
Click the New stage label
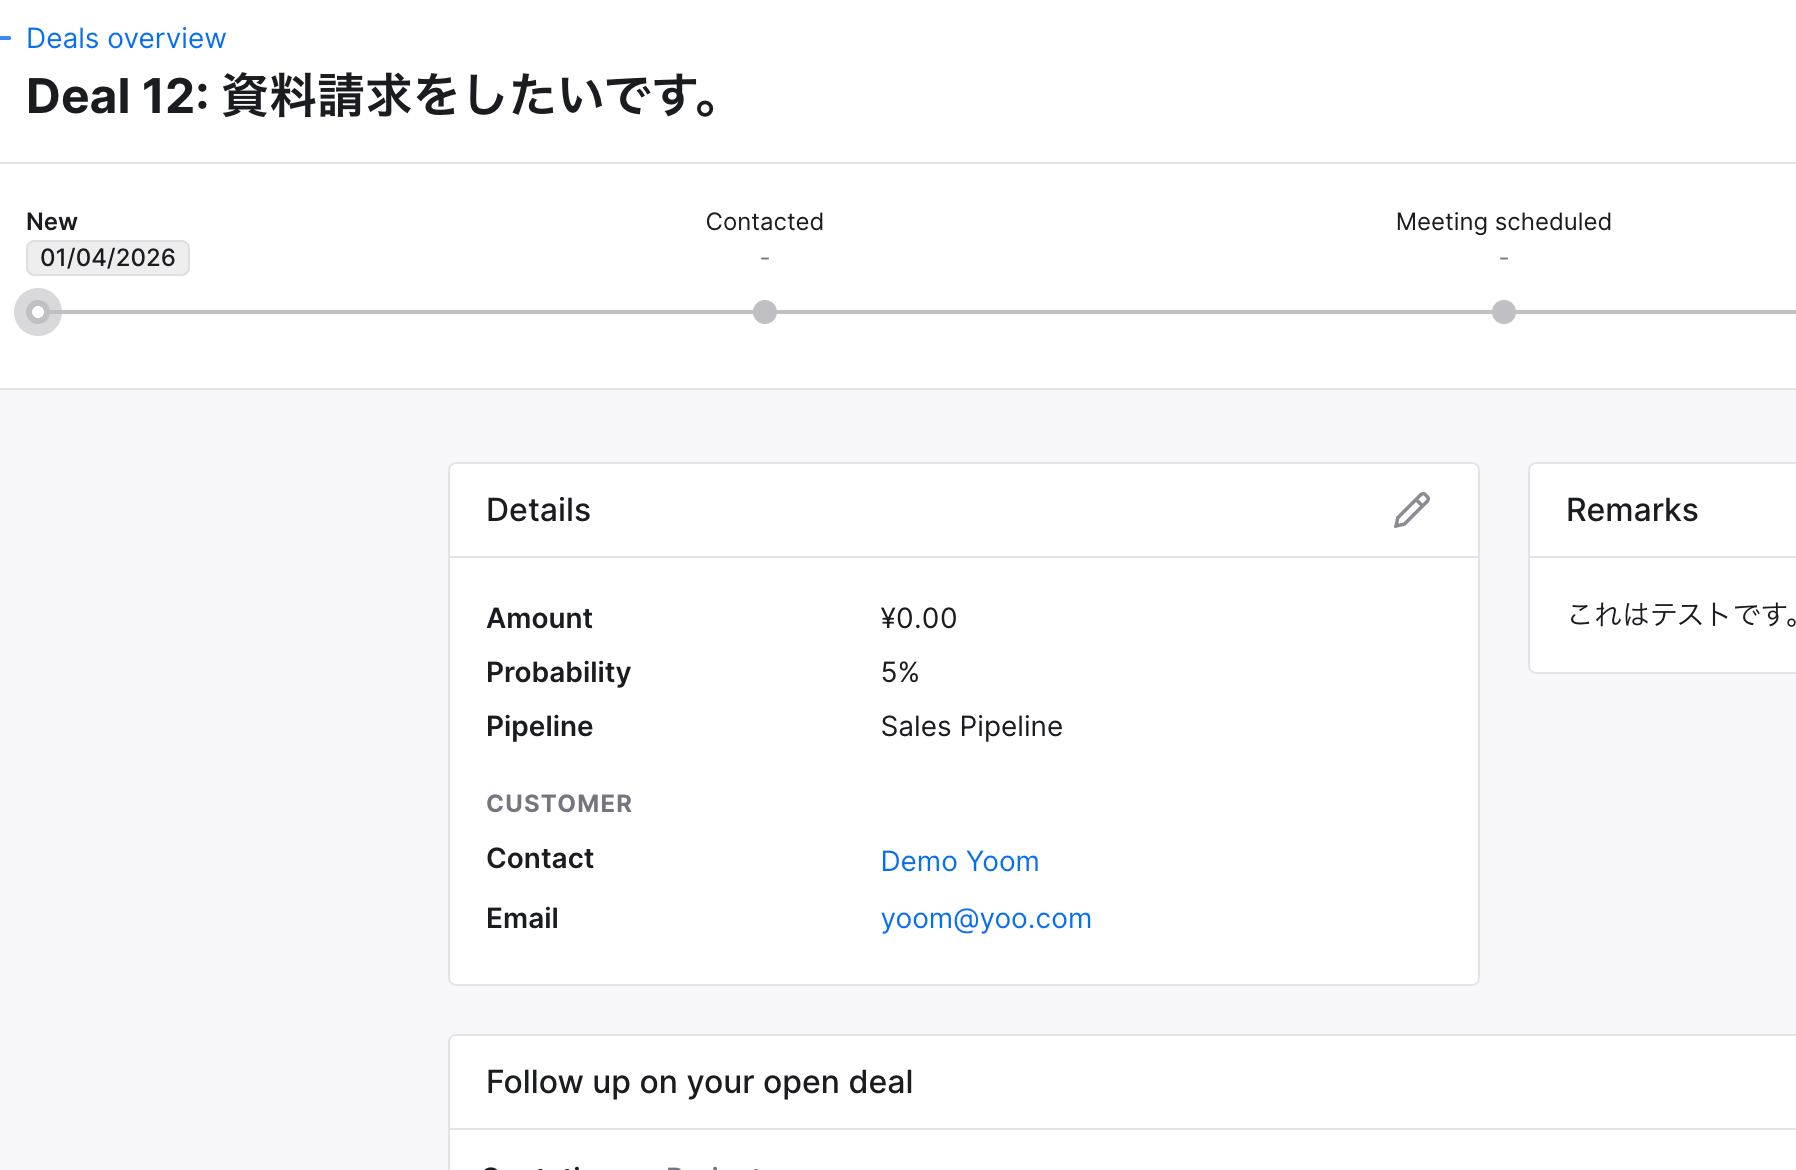pyautogui.click(x=52, y=222)
